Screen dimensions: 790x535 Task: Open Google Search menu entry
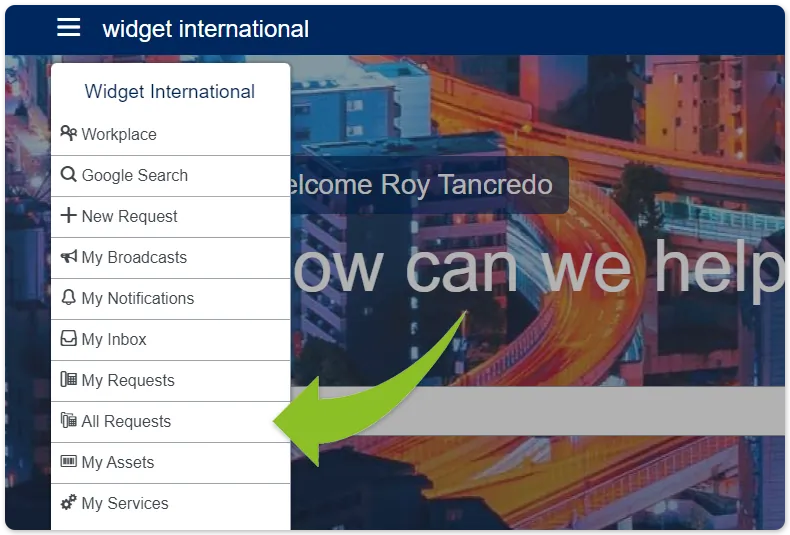170,176
